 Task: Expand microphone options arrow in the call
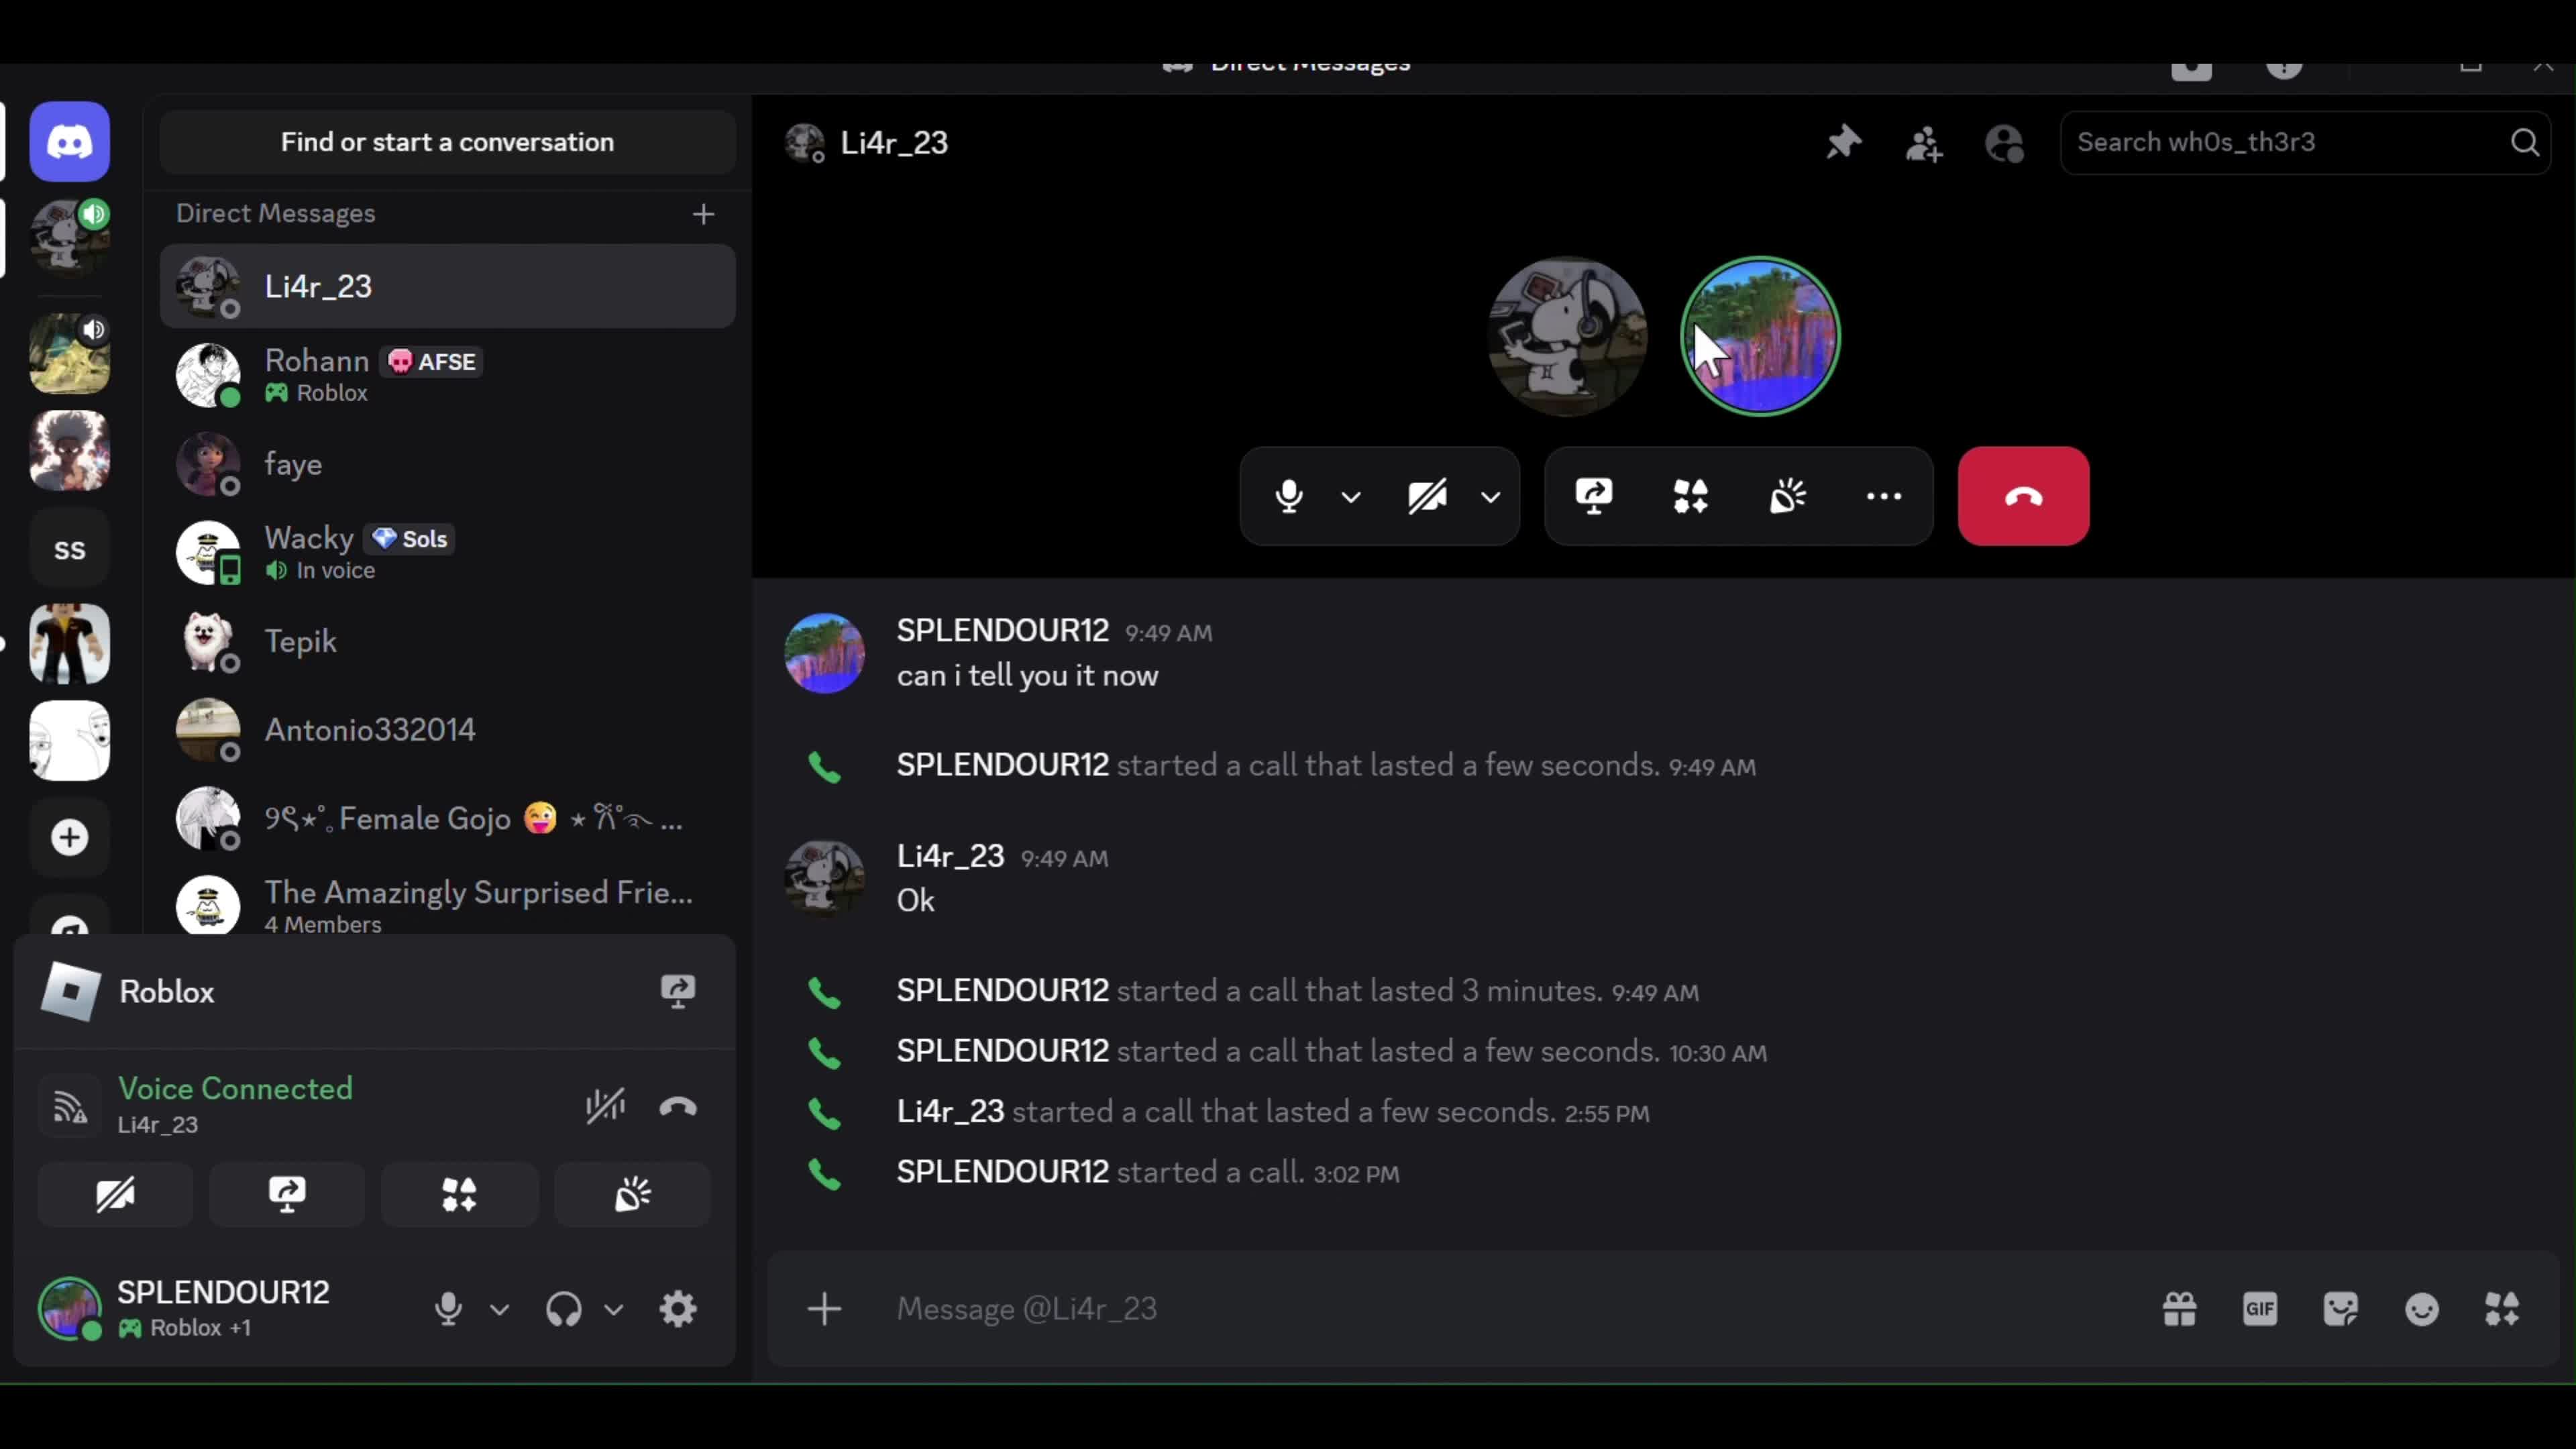1351,497
